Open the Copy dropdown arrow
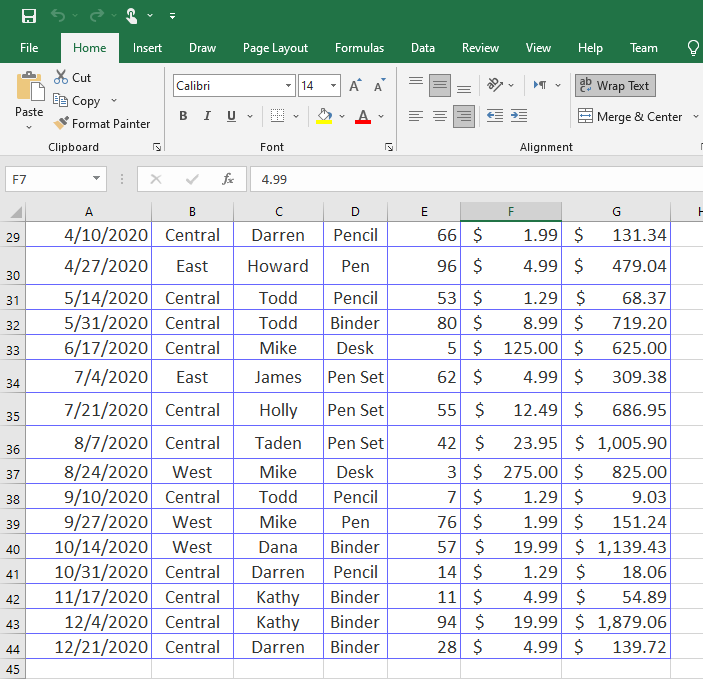Viewport: 703px width, 679px height. coord(114,100)
